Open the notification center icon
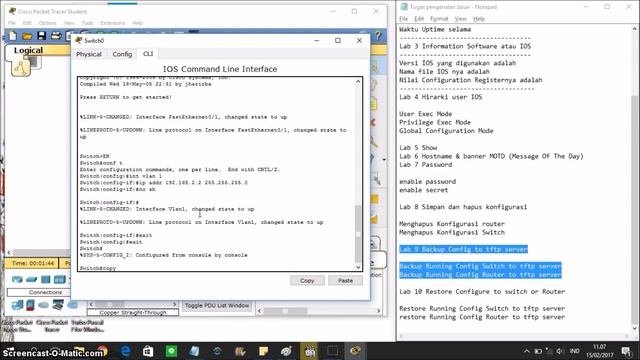640x360 pixels. pyautogui.click(x=626, y=351)
